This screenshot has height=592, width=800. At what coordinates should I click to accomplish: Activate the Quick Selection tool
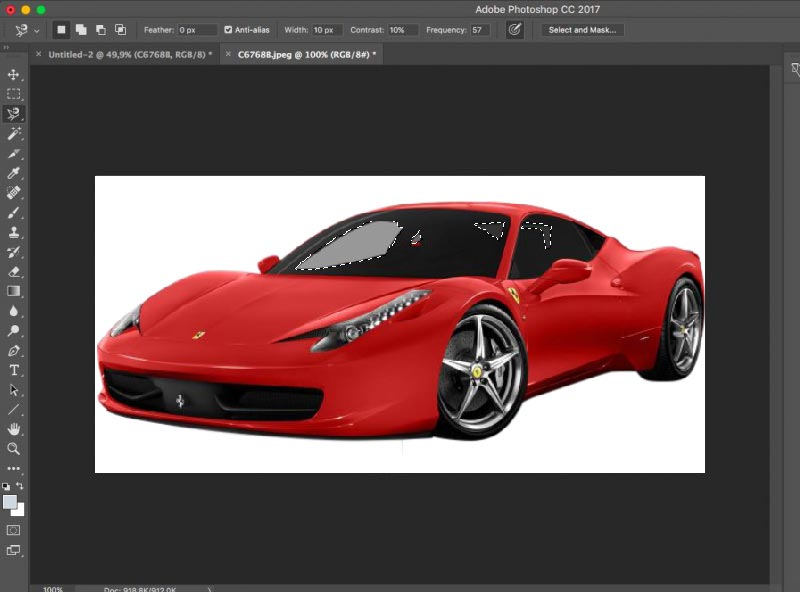pyautogui.click(x=14, y=134)
